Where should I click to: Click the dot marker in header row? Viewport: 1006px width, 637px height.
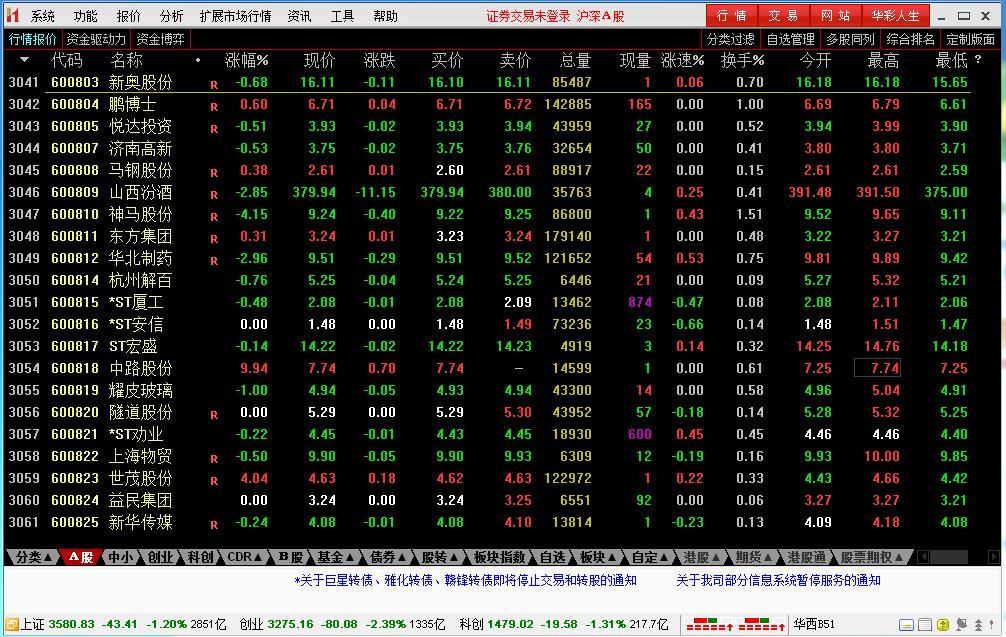pyautogui.click(x=198, y=60)
